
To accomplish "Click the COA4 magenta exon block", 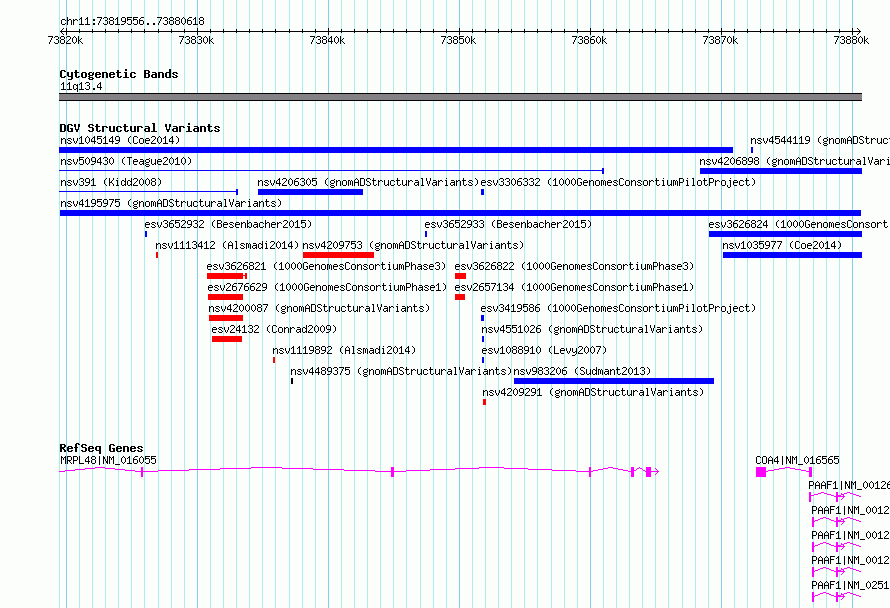I will click(x=761, y=472).
